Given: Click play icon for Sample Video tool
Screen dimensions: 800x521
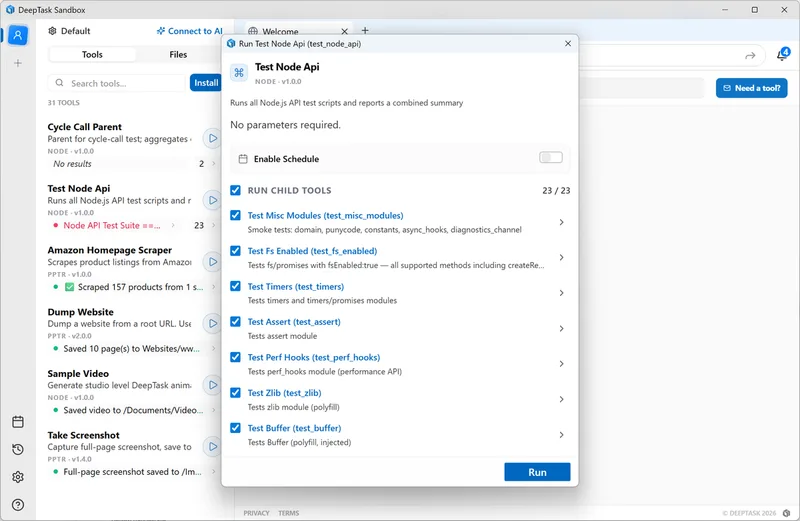Looking at the screenshot, I should (x=212, y=385).
